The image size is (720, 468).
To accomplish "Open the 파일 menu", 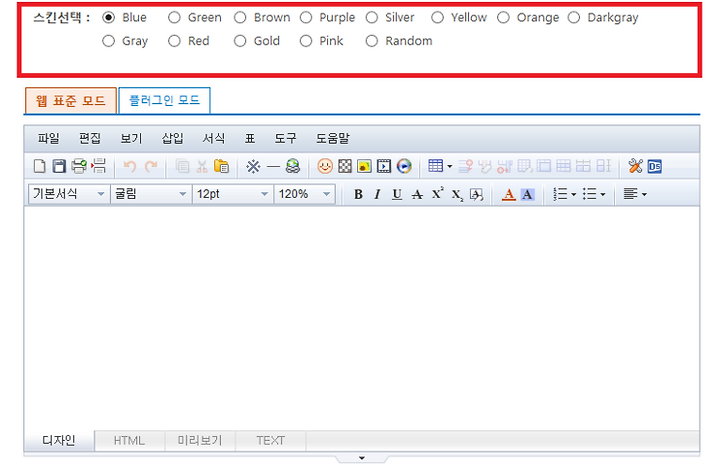I will 48,138.
